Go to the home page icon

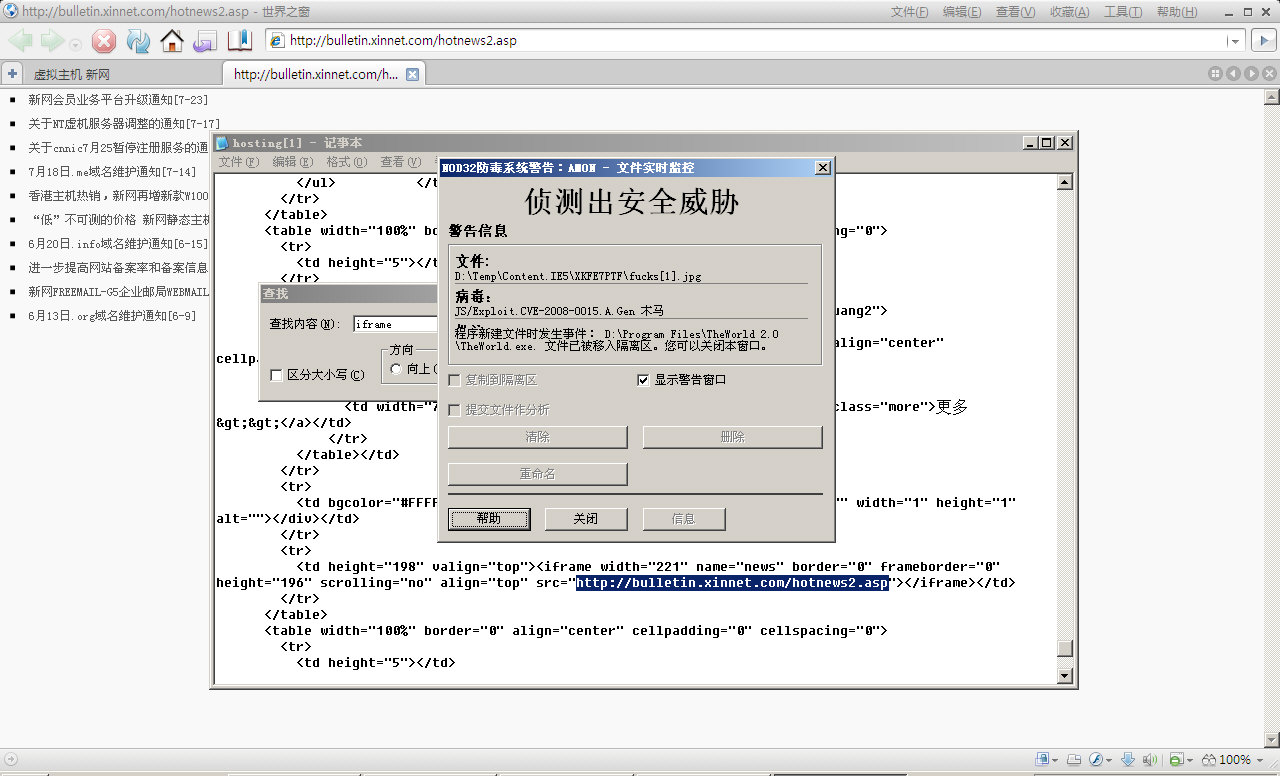172,41
